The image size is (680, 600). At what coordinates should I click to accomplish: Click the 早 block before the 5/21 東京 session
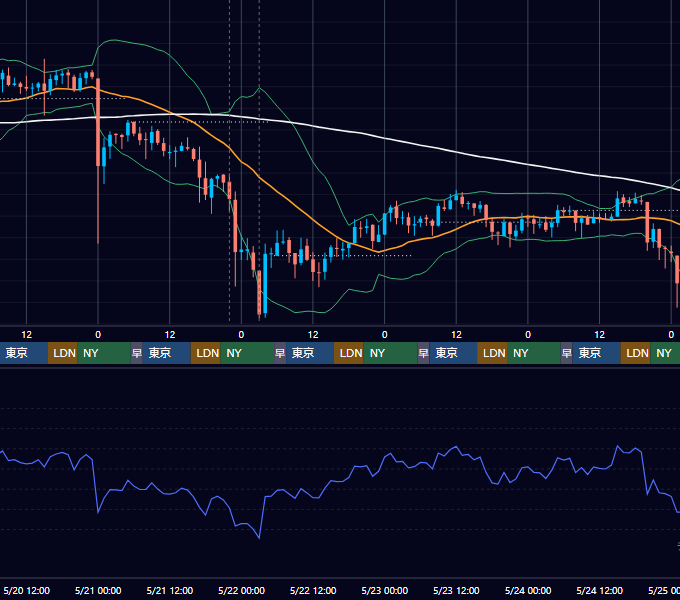(x=137, y=353)
